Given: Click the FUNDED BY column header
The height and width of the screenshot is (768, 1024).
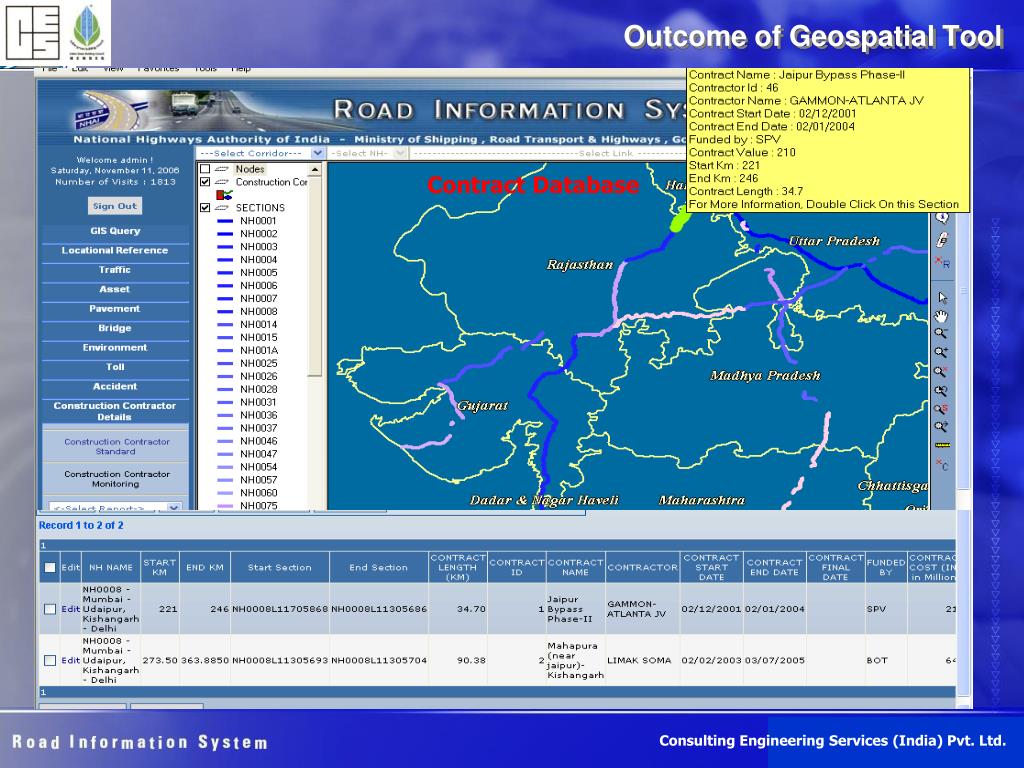Looking at the screenshot, I should [886, 568].
